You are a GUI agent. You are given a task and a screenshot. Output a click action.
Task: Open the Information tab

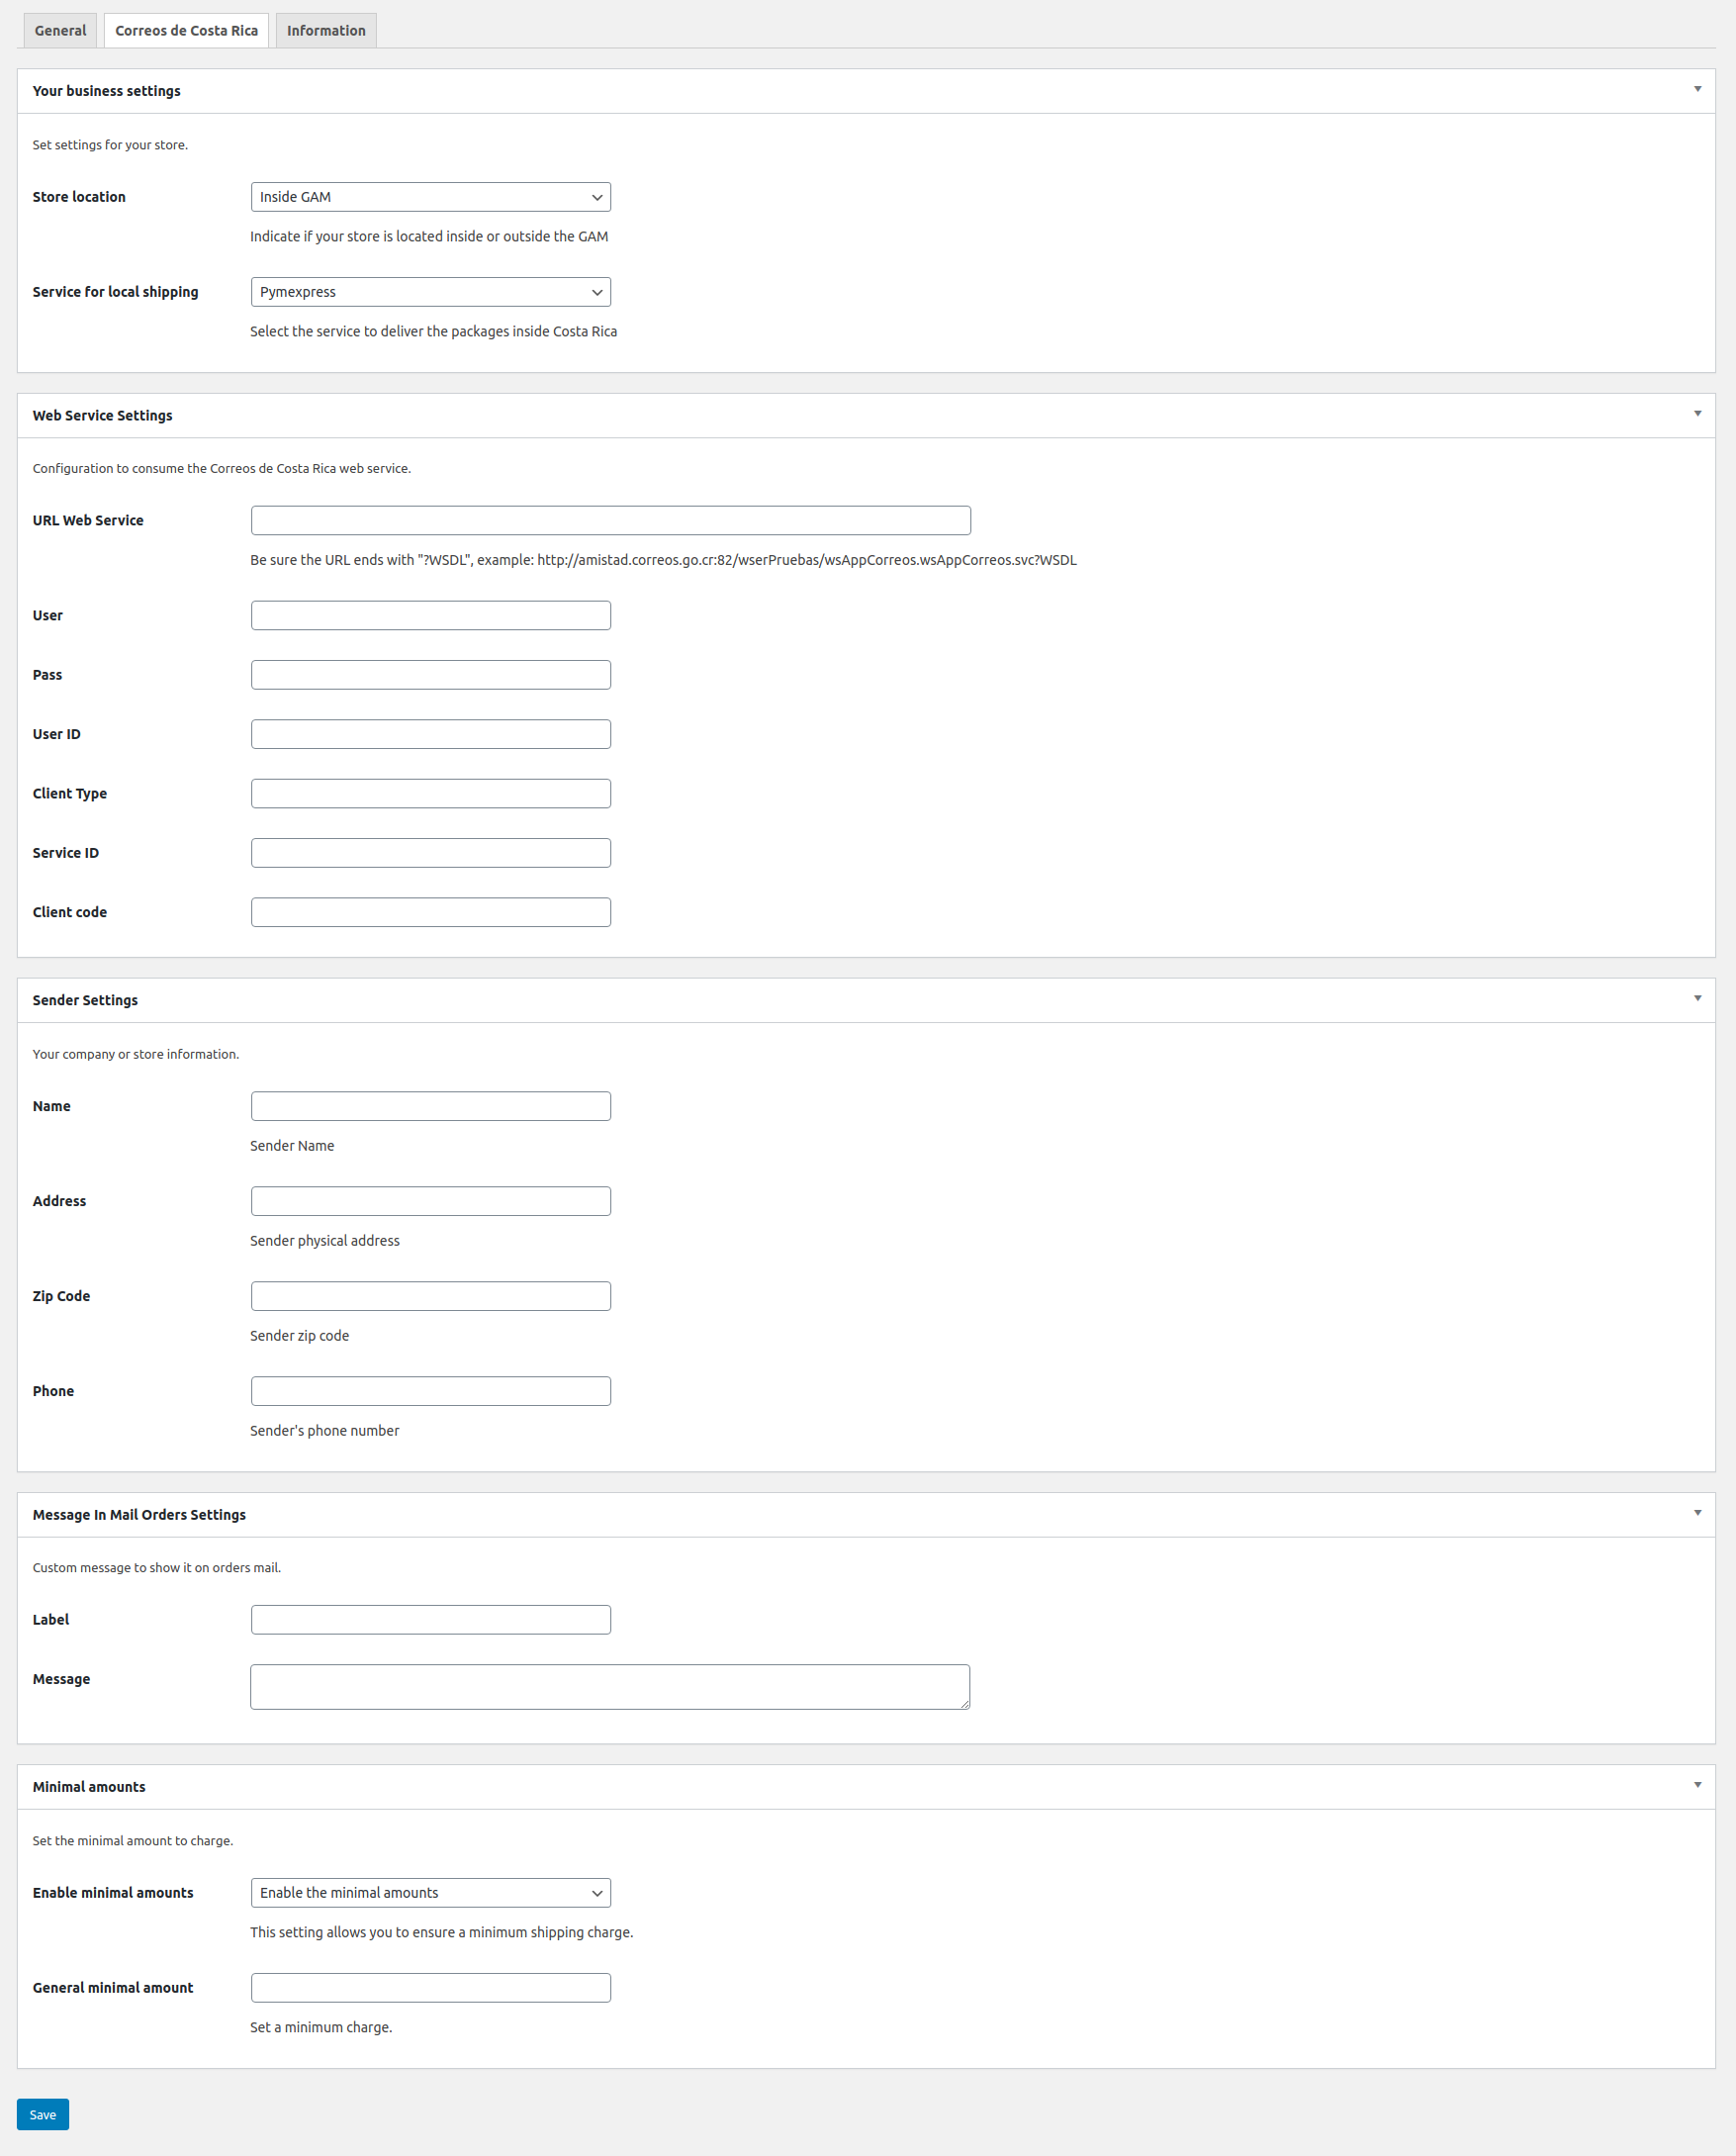[326, 30]
